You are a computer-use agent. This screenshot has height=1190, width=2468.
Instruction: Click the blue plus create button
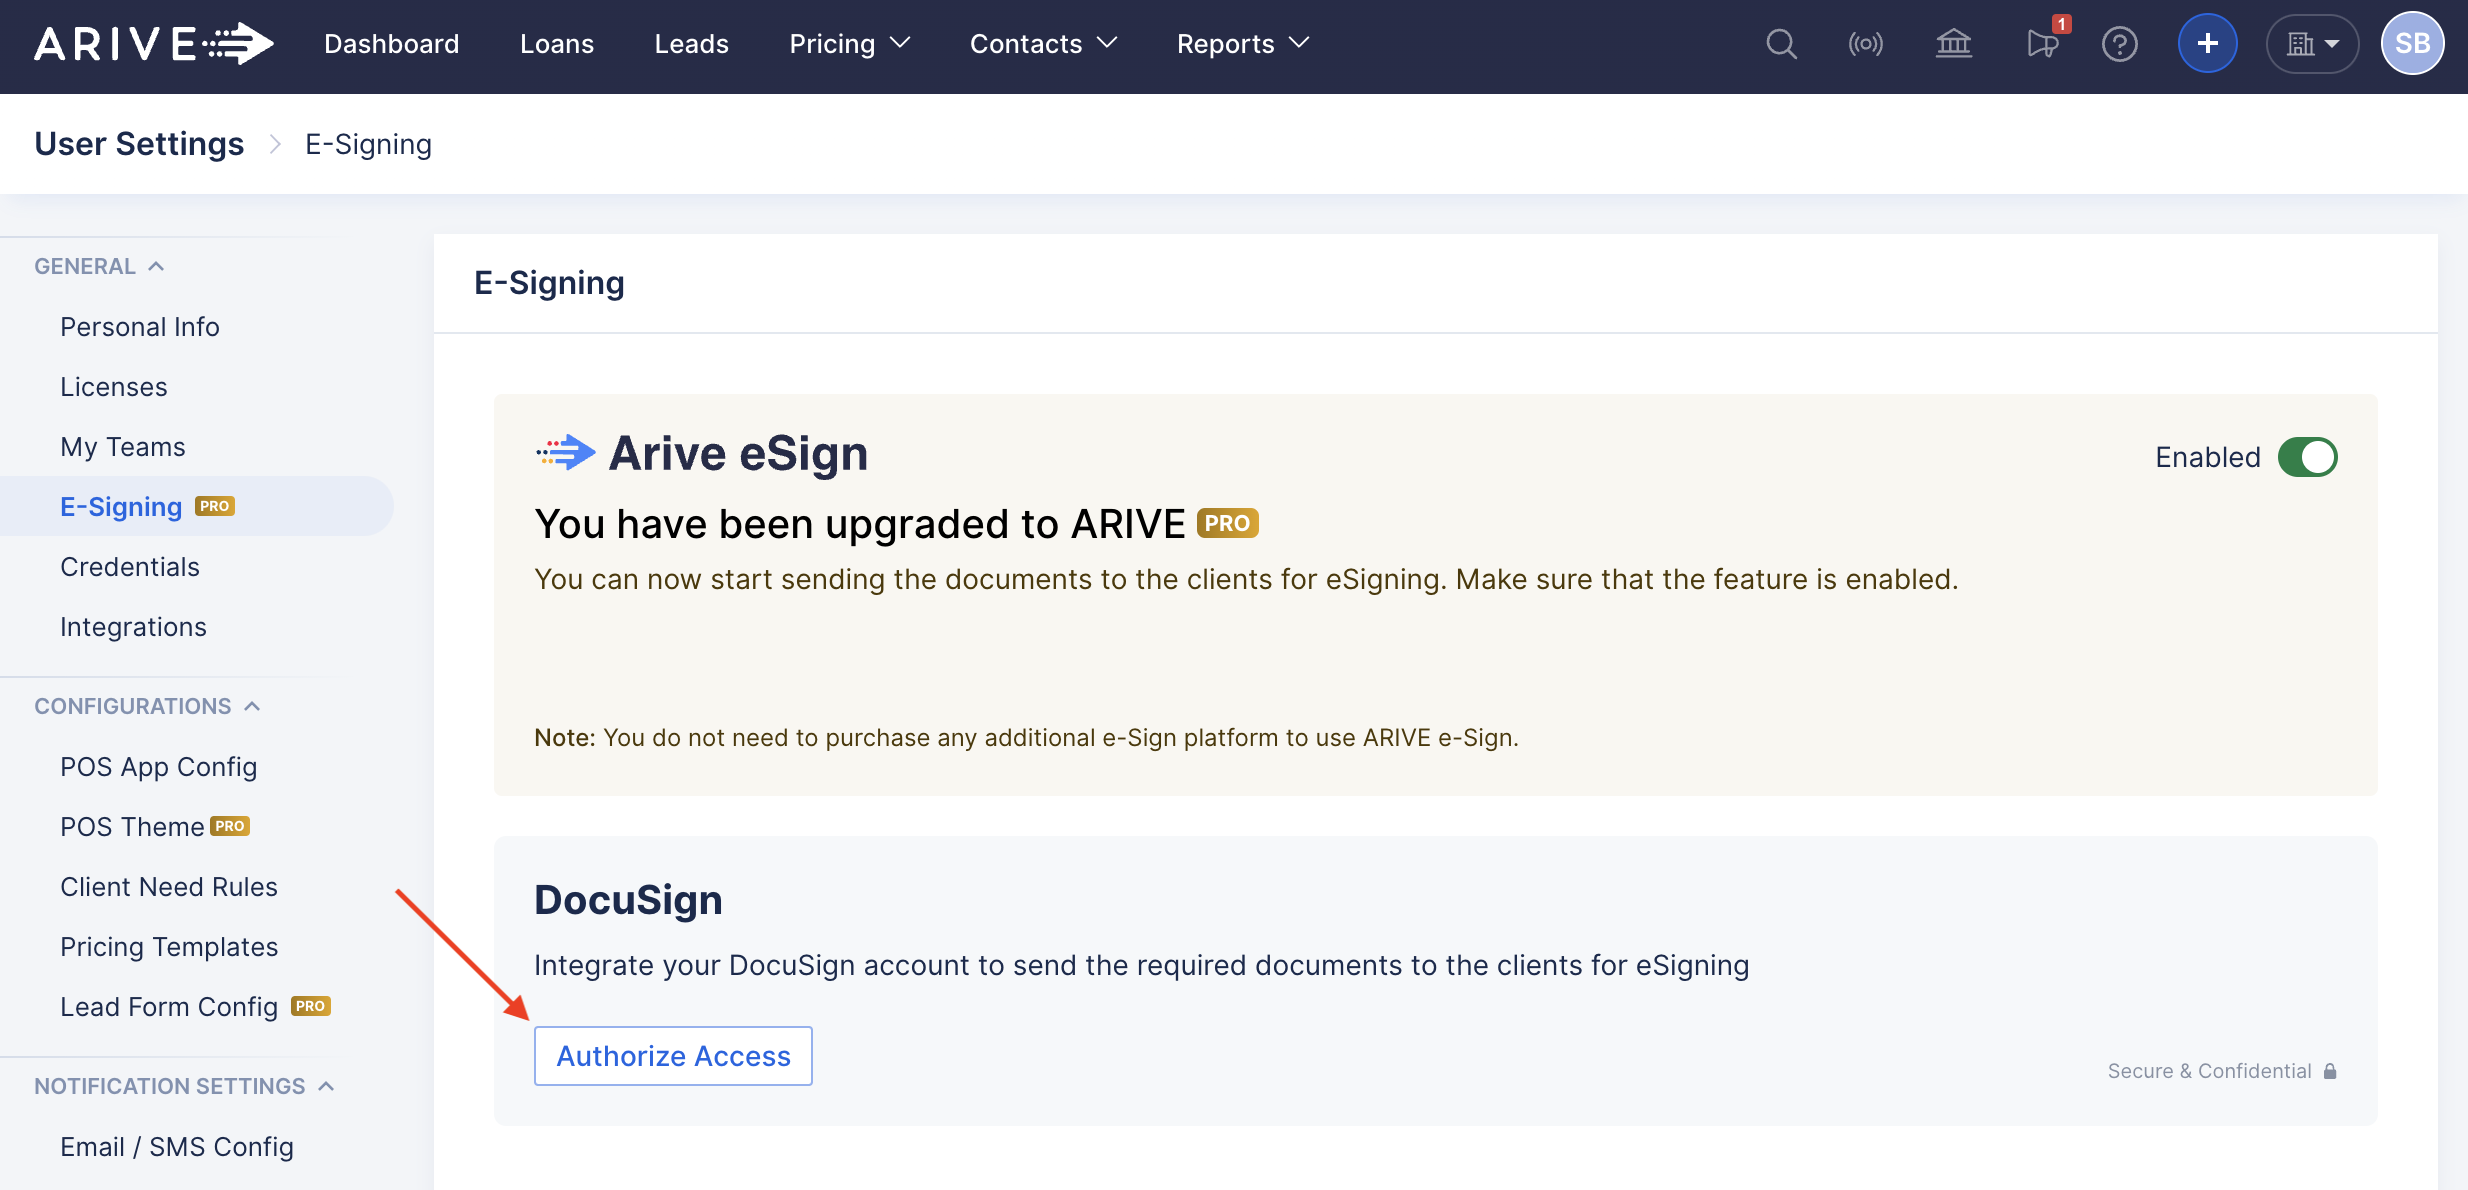tap(2207, 44)
